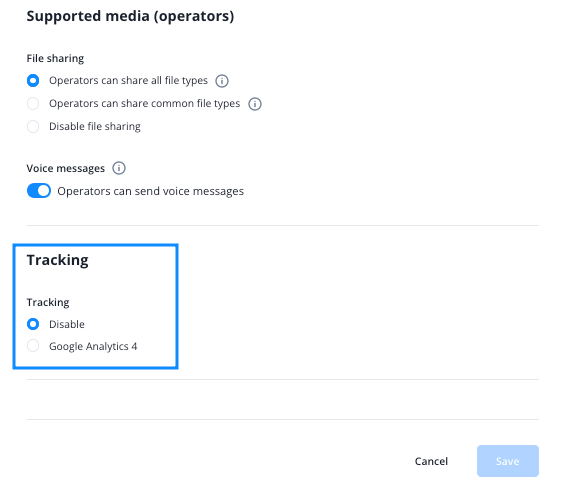Click the 'Google Analytics 4' label text
Image resolution: width=585 pixels, height=488 pixels.
coord(93,347)
